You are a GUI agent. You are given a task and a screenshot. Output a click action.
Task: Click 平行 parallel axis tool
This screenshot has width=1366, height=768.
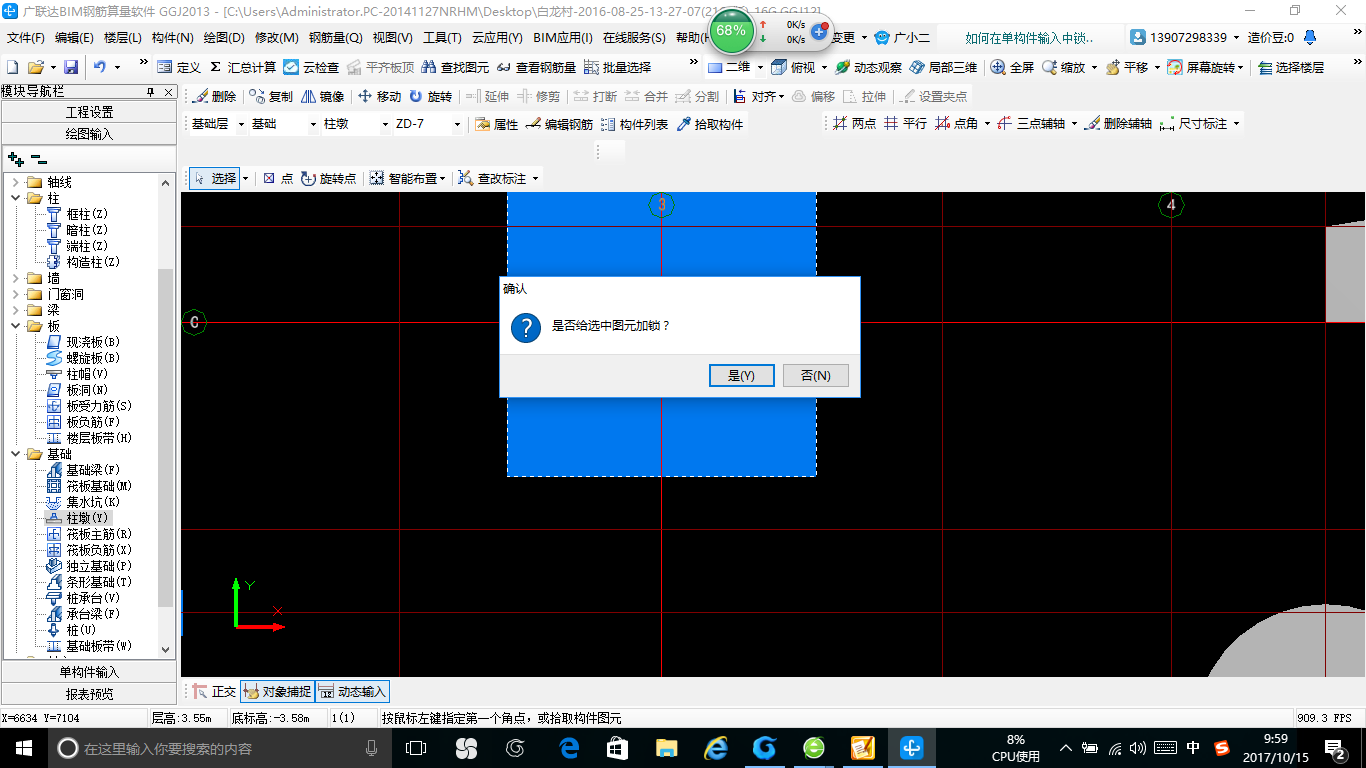coord(905,123)
